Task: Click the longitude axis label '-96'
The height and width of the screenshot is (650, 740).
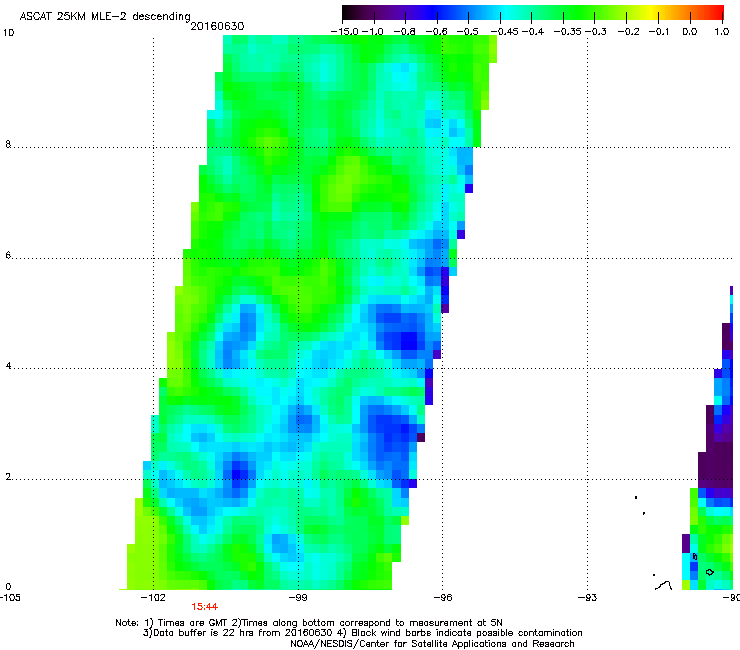Action: pyautogui.click(x=443, y=598)
